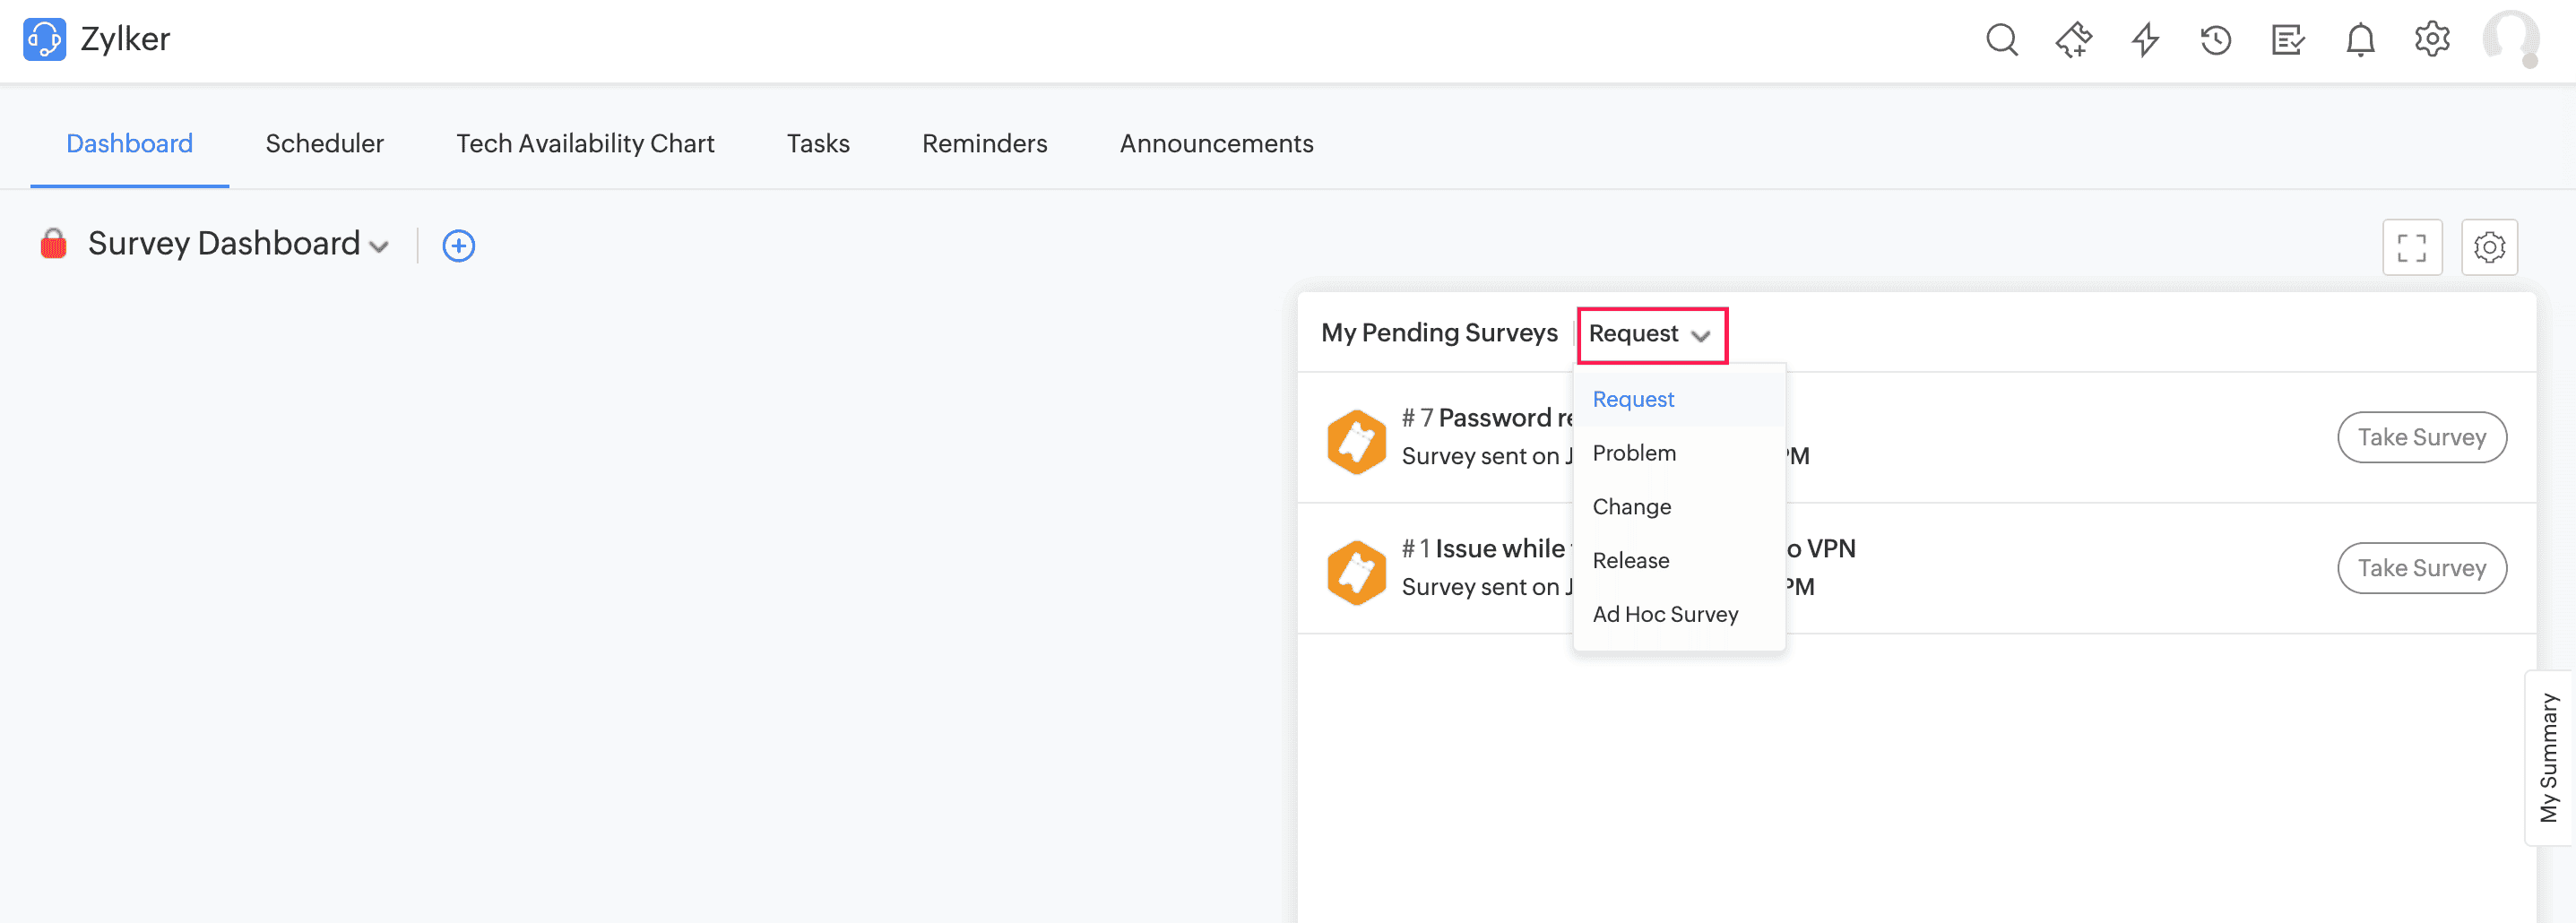Go to the Announcements tab

coord(1216,144)
